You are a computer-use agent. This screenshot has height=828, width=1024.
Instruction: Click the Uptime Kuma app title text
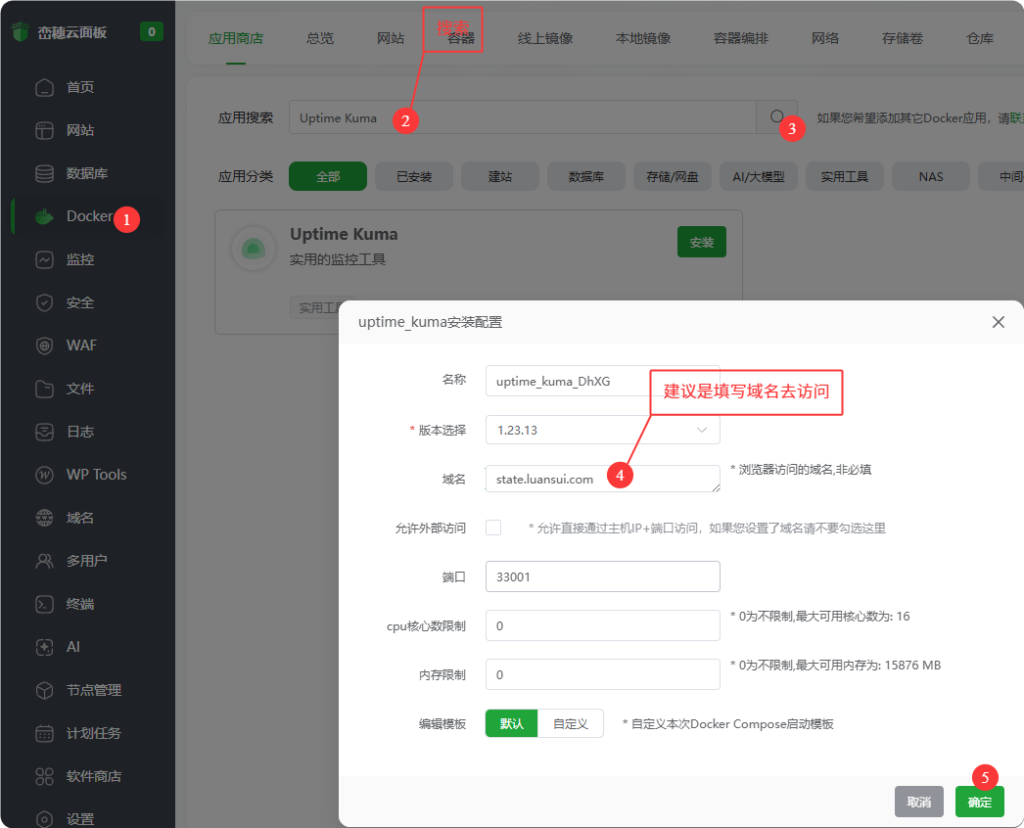pos(344,234)
